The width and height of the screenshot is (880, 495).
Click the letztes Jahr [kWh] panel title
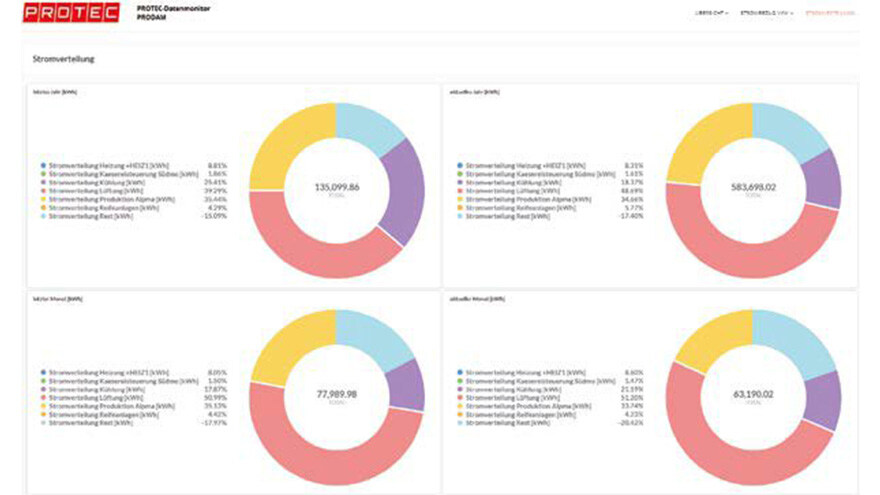54,91
